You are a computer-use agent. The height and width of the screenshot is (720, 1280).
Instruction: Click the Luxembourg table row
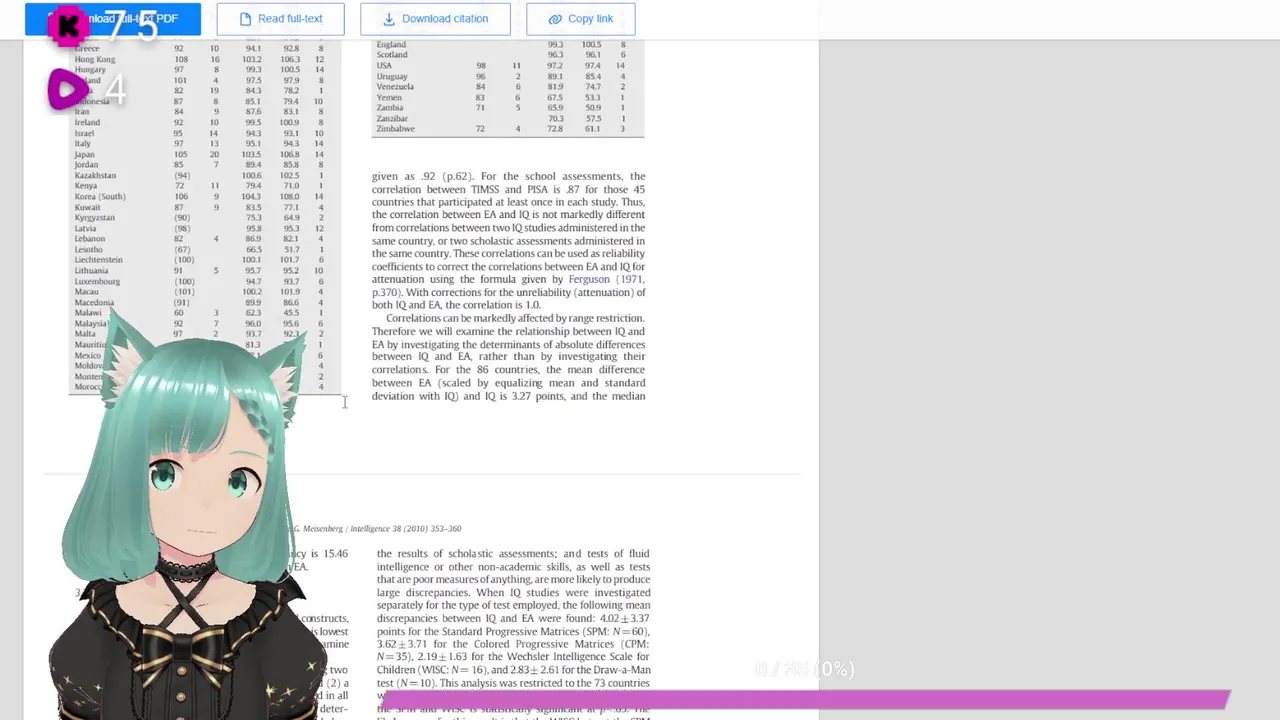pyautogui.click(x=199, y=281)
